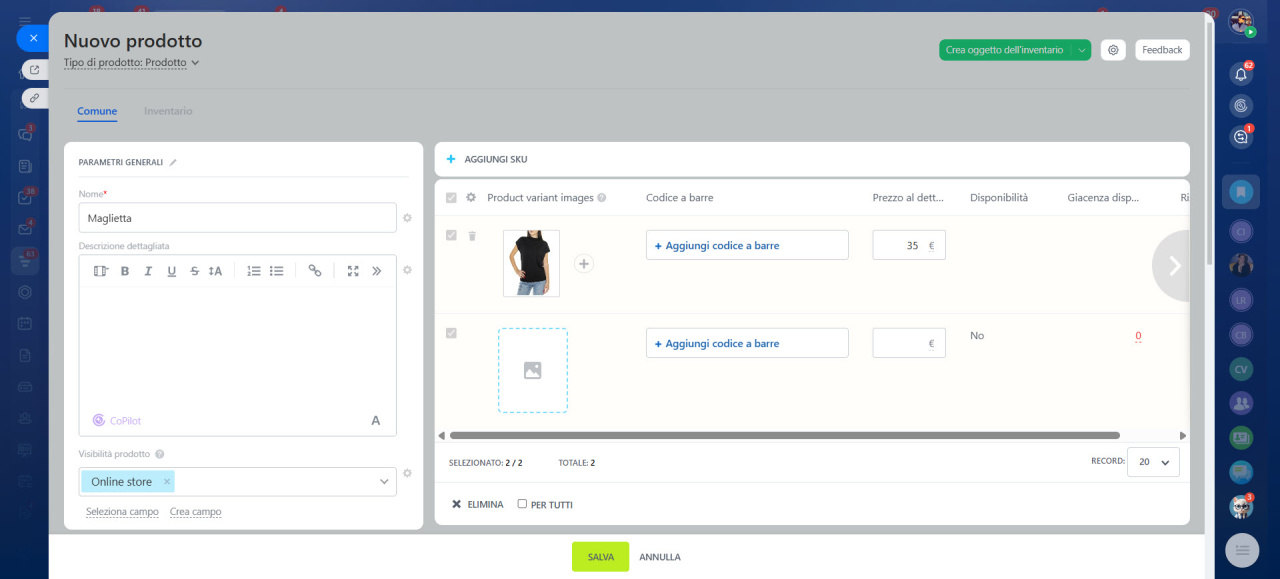Open the notifications bell
The height and width of the screenshot is (579, 1280).
(1241, 74)
